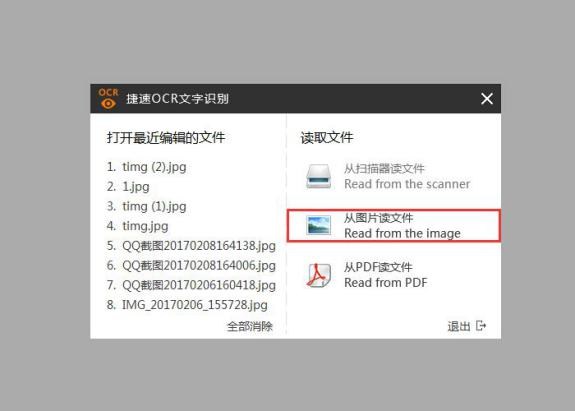Choose Read from the image option
The width and height of the screenshot is (575, 411).
coord(394,225)
